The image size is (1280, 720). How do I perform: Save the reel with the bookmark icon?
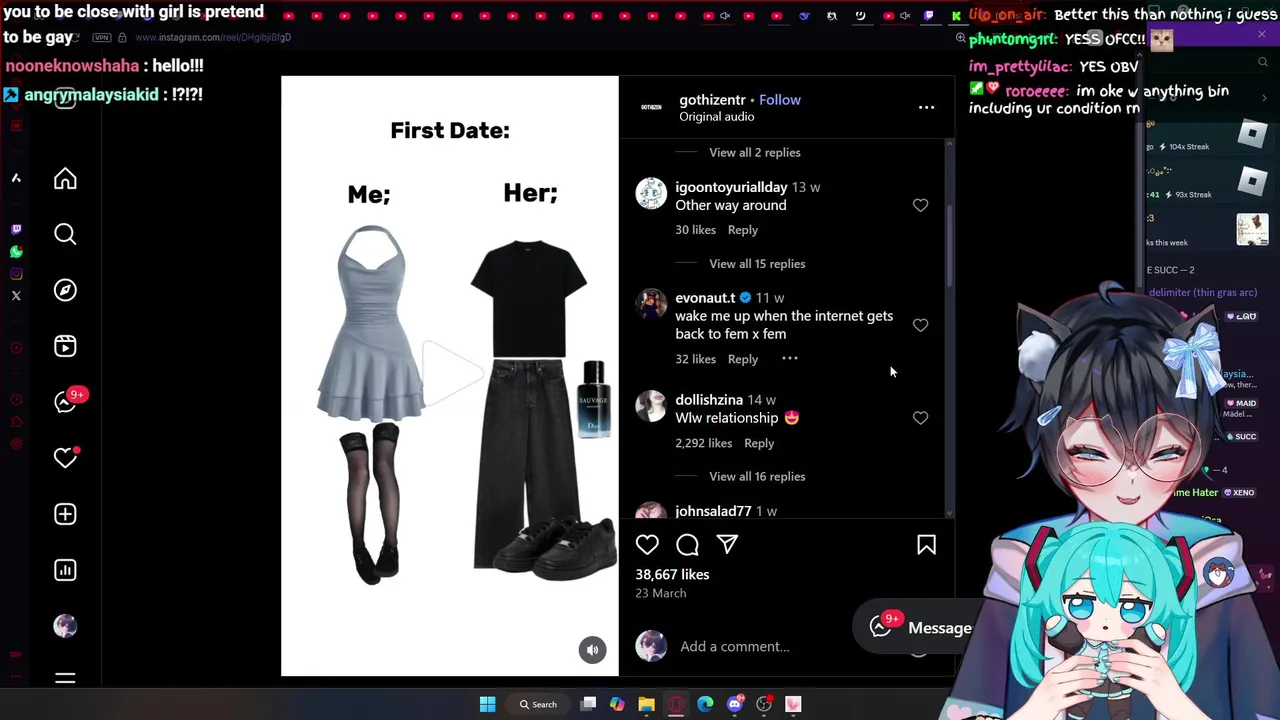pos(926,545)
